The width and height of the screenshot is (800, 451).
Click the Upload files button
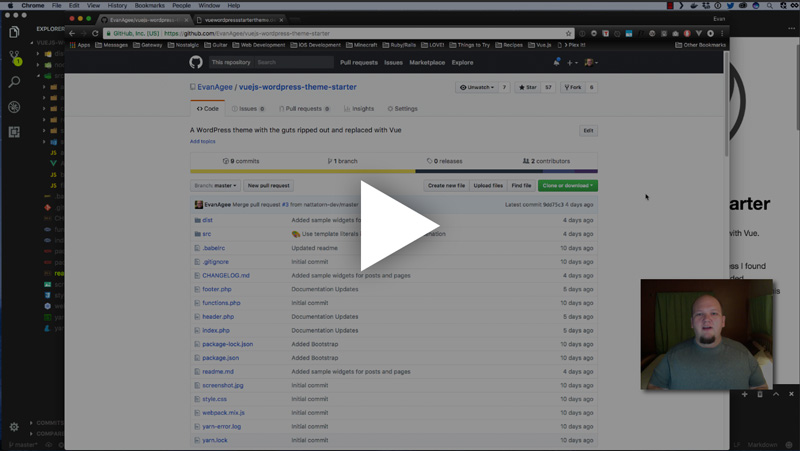tap(488, 186)
